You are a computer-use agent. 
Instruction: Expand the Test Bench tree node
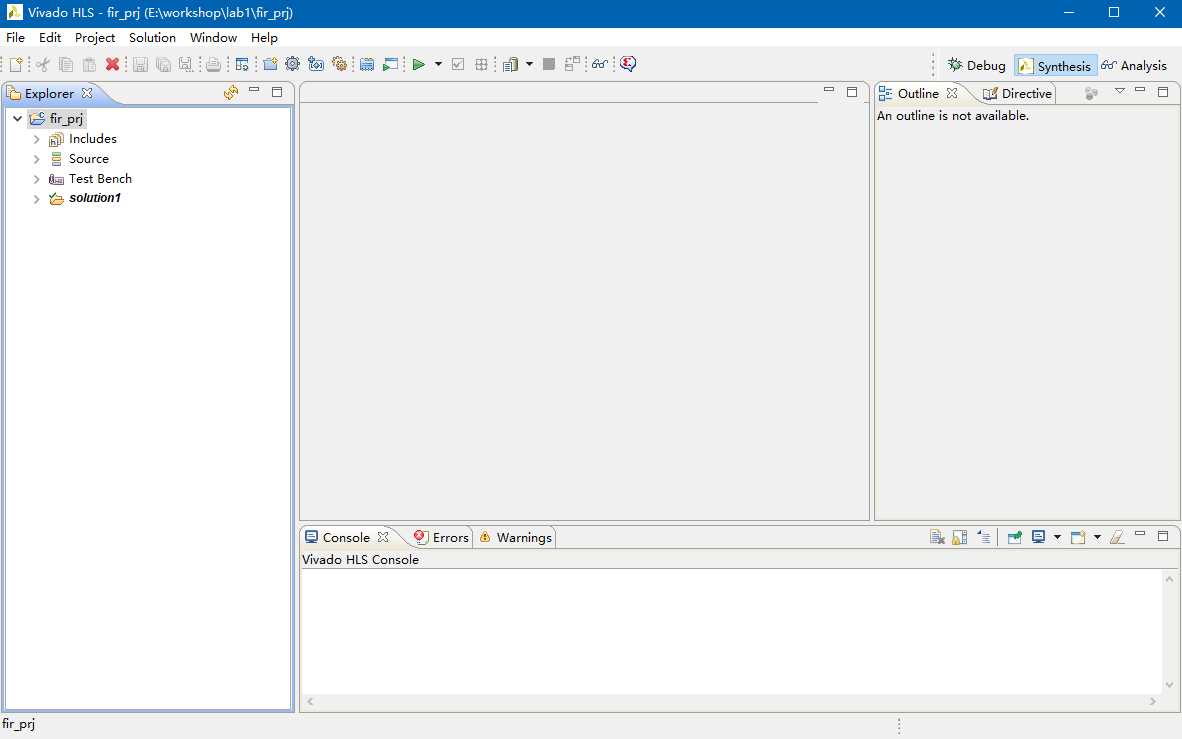36,179
